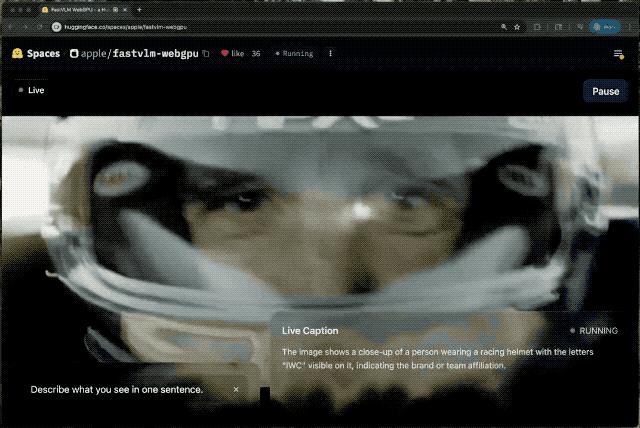
Task: Open the Spaces link in header
Action: pos(43,53)
